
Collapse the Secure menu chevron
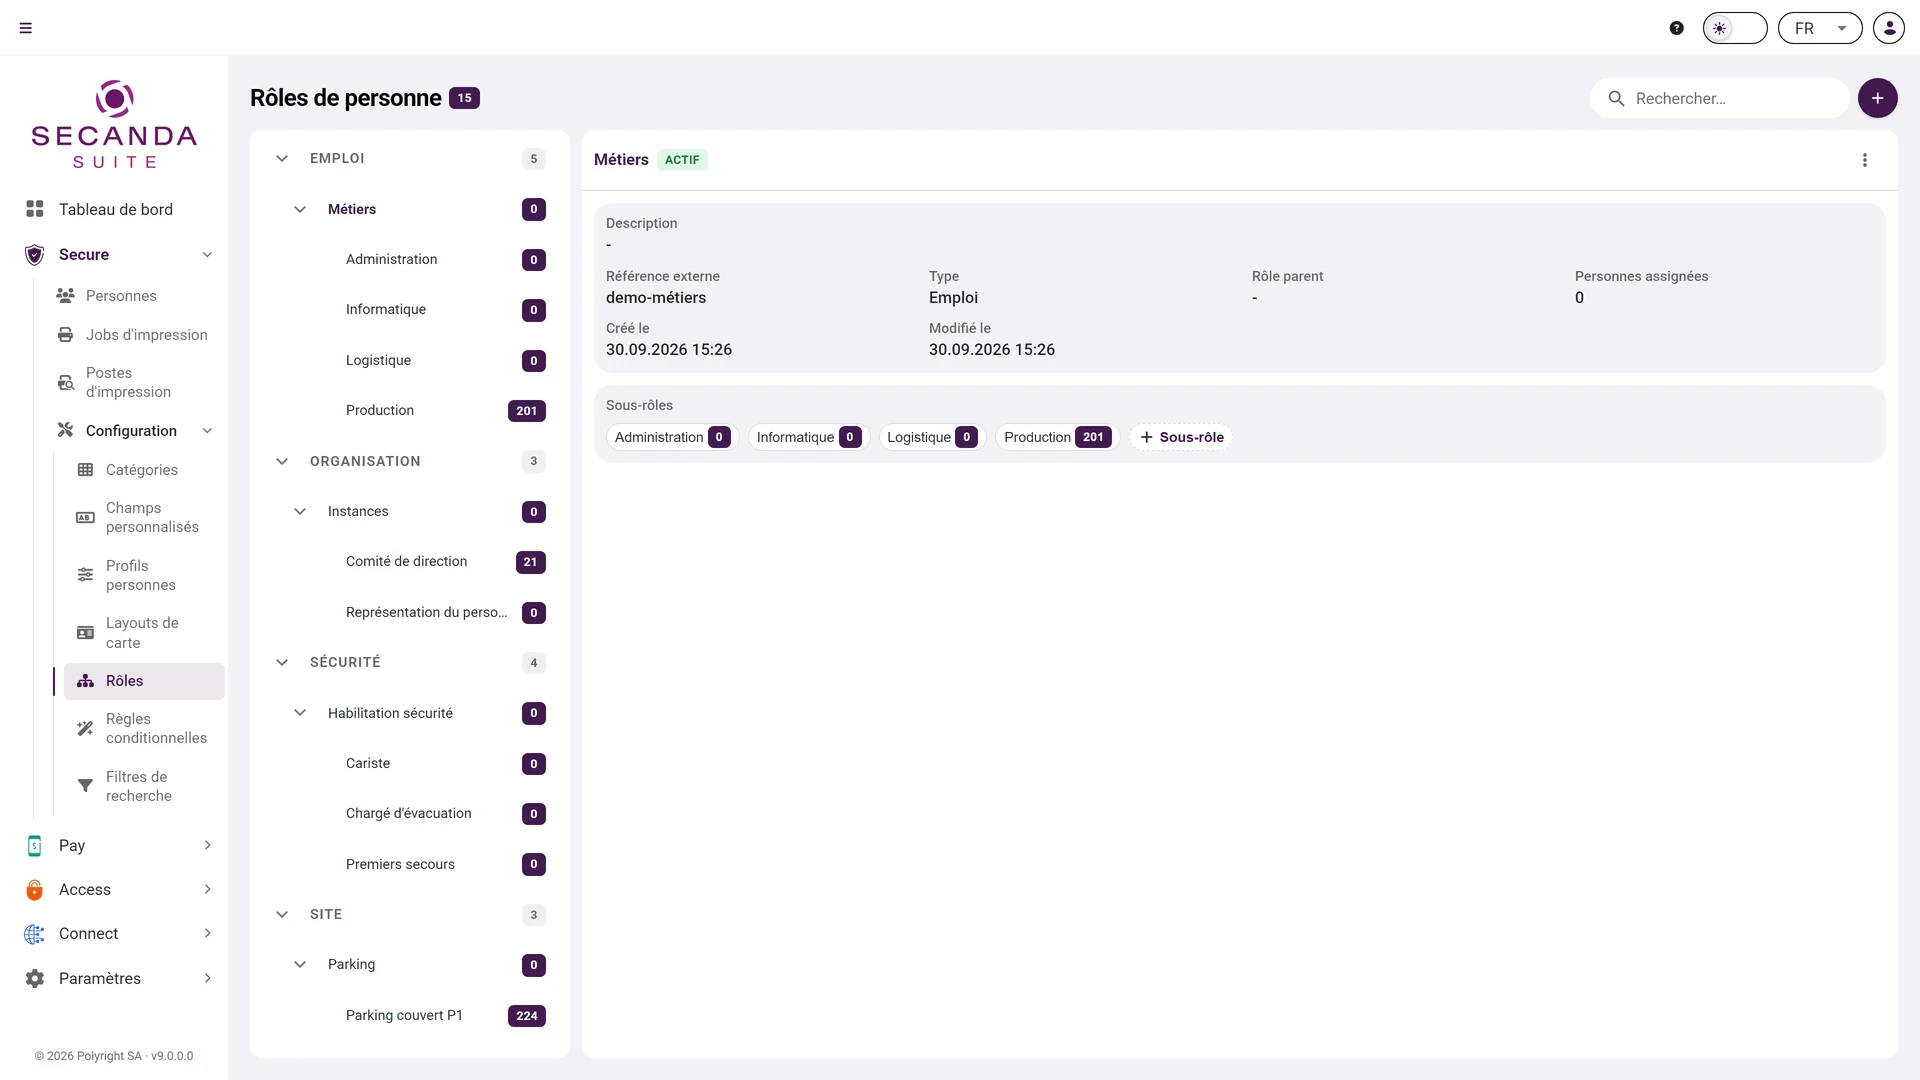coord(207,254)
